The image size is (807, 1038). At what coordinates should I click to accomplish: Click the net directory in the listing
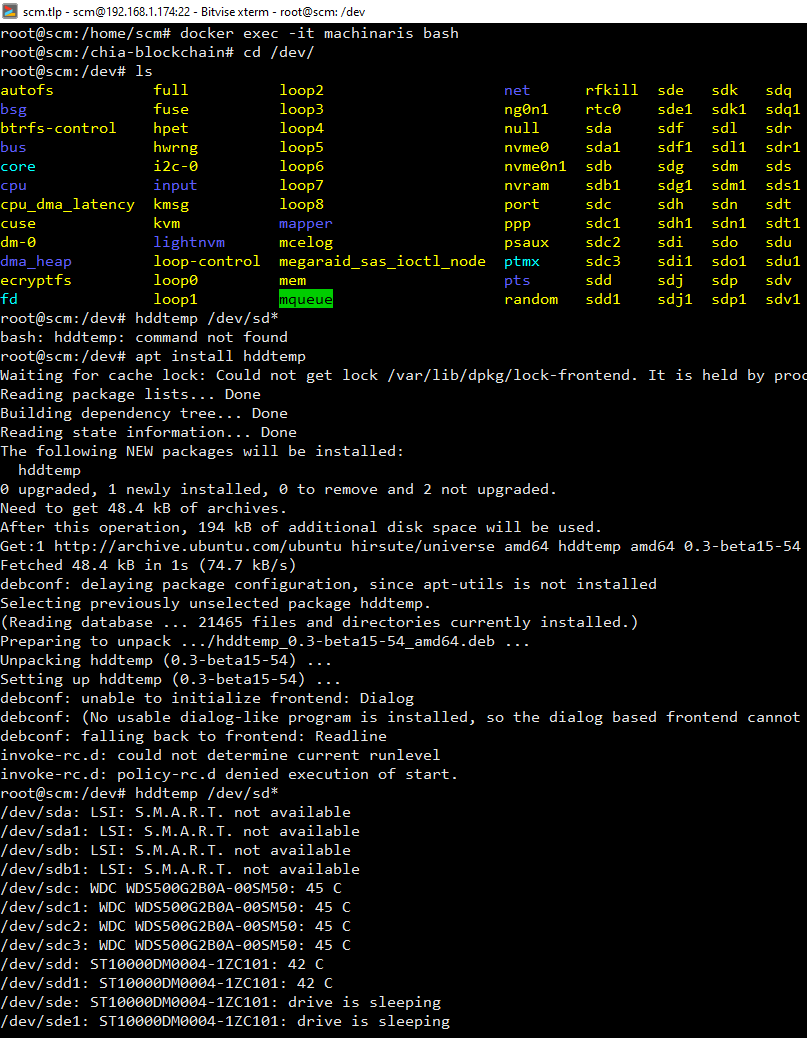click(x=517, y=89)
